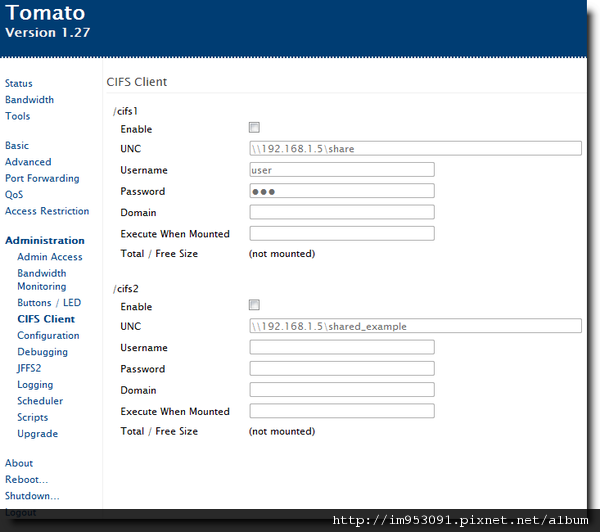Image resolution: width=600 pixels, height=532 pixels.
Task: Click the /cifs2 UNC path field
Action: click(x=416, y=326)
